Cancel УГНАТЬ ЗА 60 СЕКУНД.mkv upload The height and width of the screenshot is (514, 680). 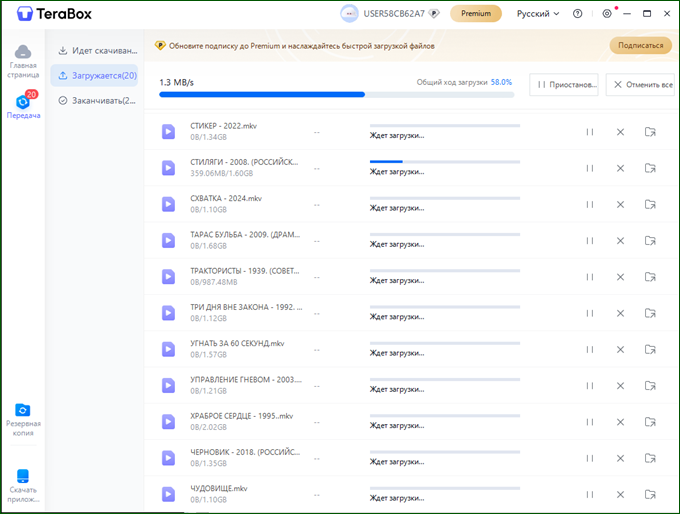621,349
